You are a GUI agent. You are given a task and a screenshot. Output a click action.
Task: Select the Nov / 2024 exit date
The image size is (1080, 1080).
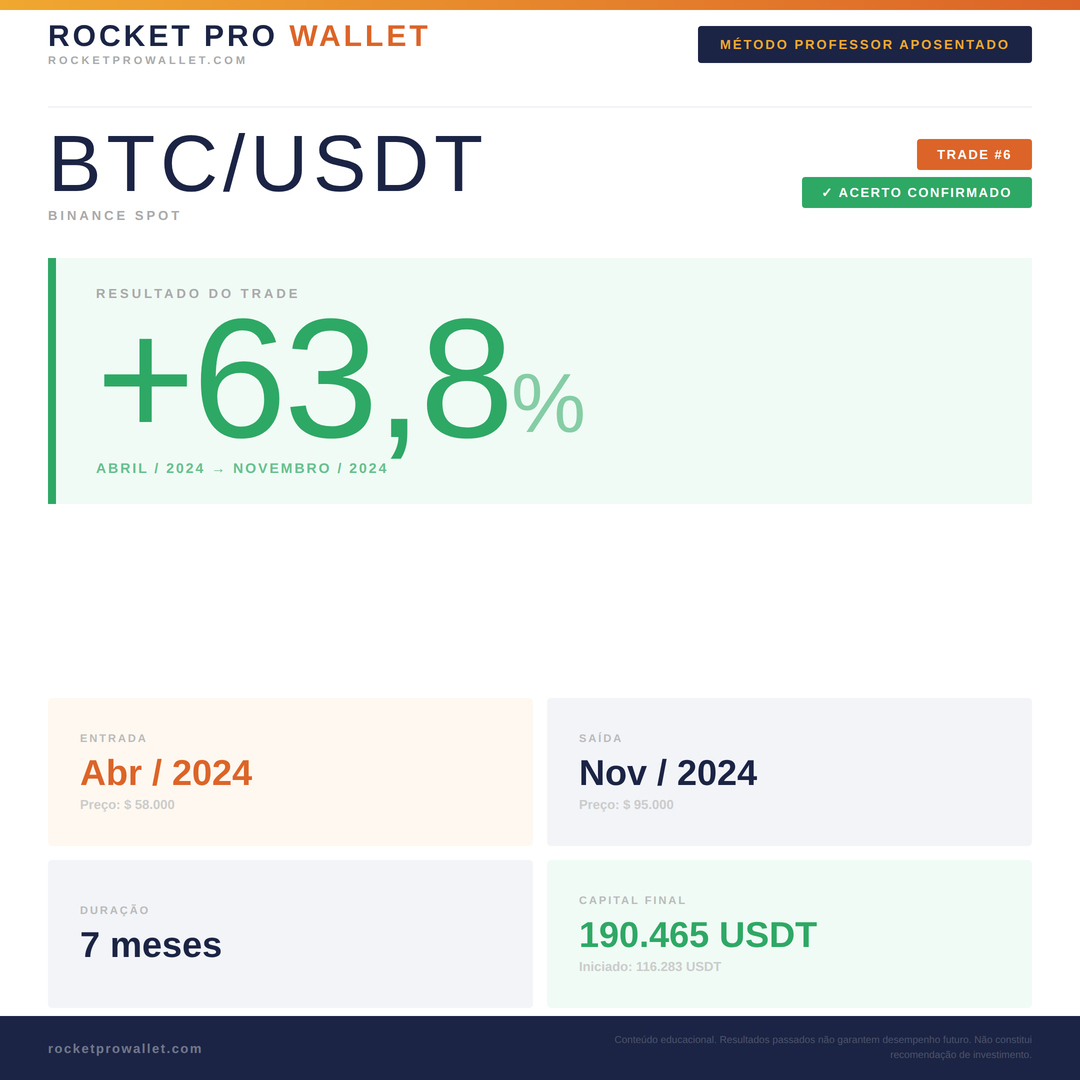(x=667, y=773)
